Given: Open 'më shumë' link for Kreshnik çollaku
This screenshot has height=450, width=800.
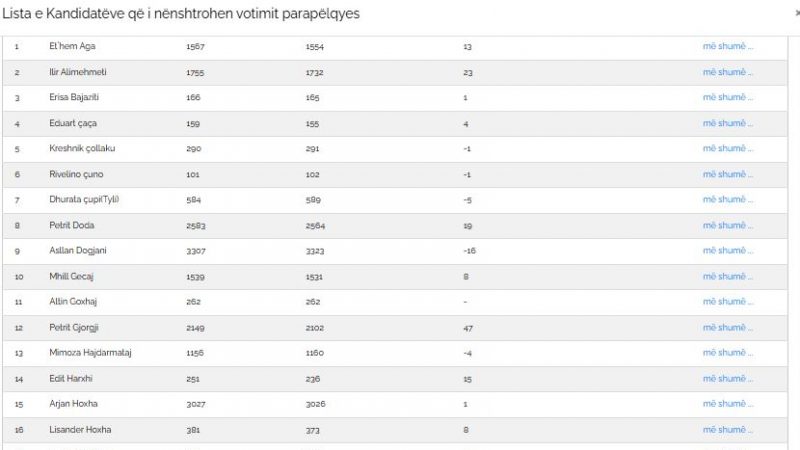Looking at the screenshot, I should pyautogui.click(x=728, y=148).
